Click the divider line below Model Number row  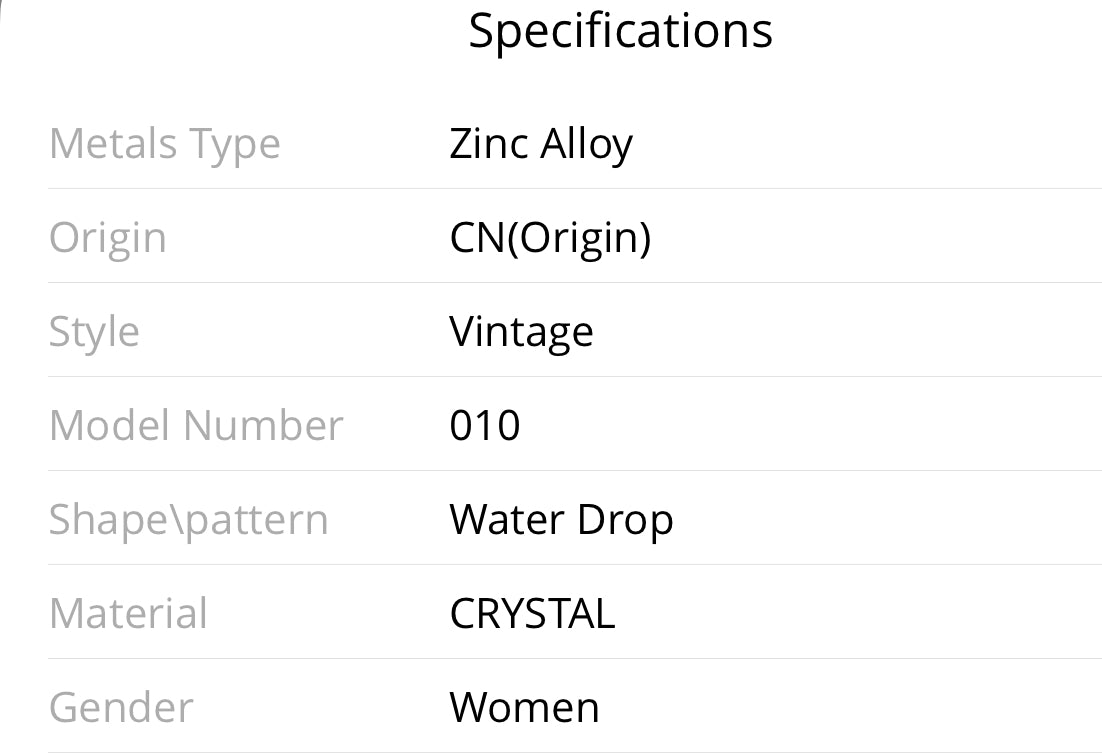coord(574,470)
